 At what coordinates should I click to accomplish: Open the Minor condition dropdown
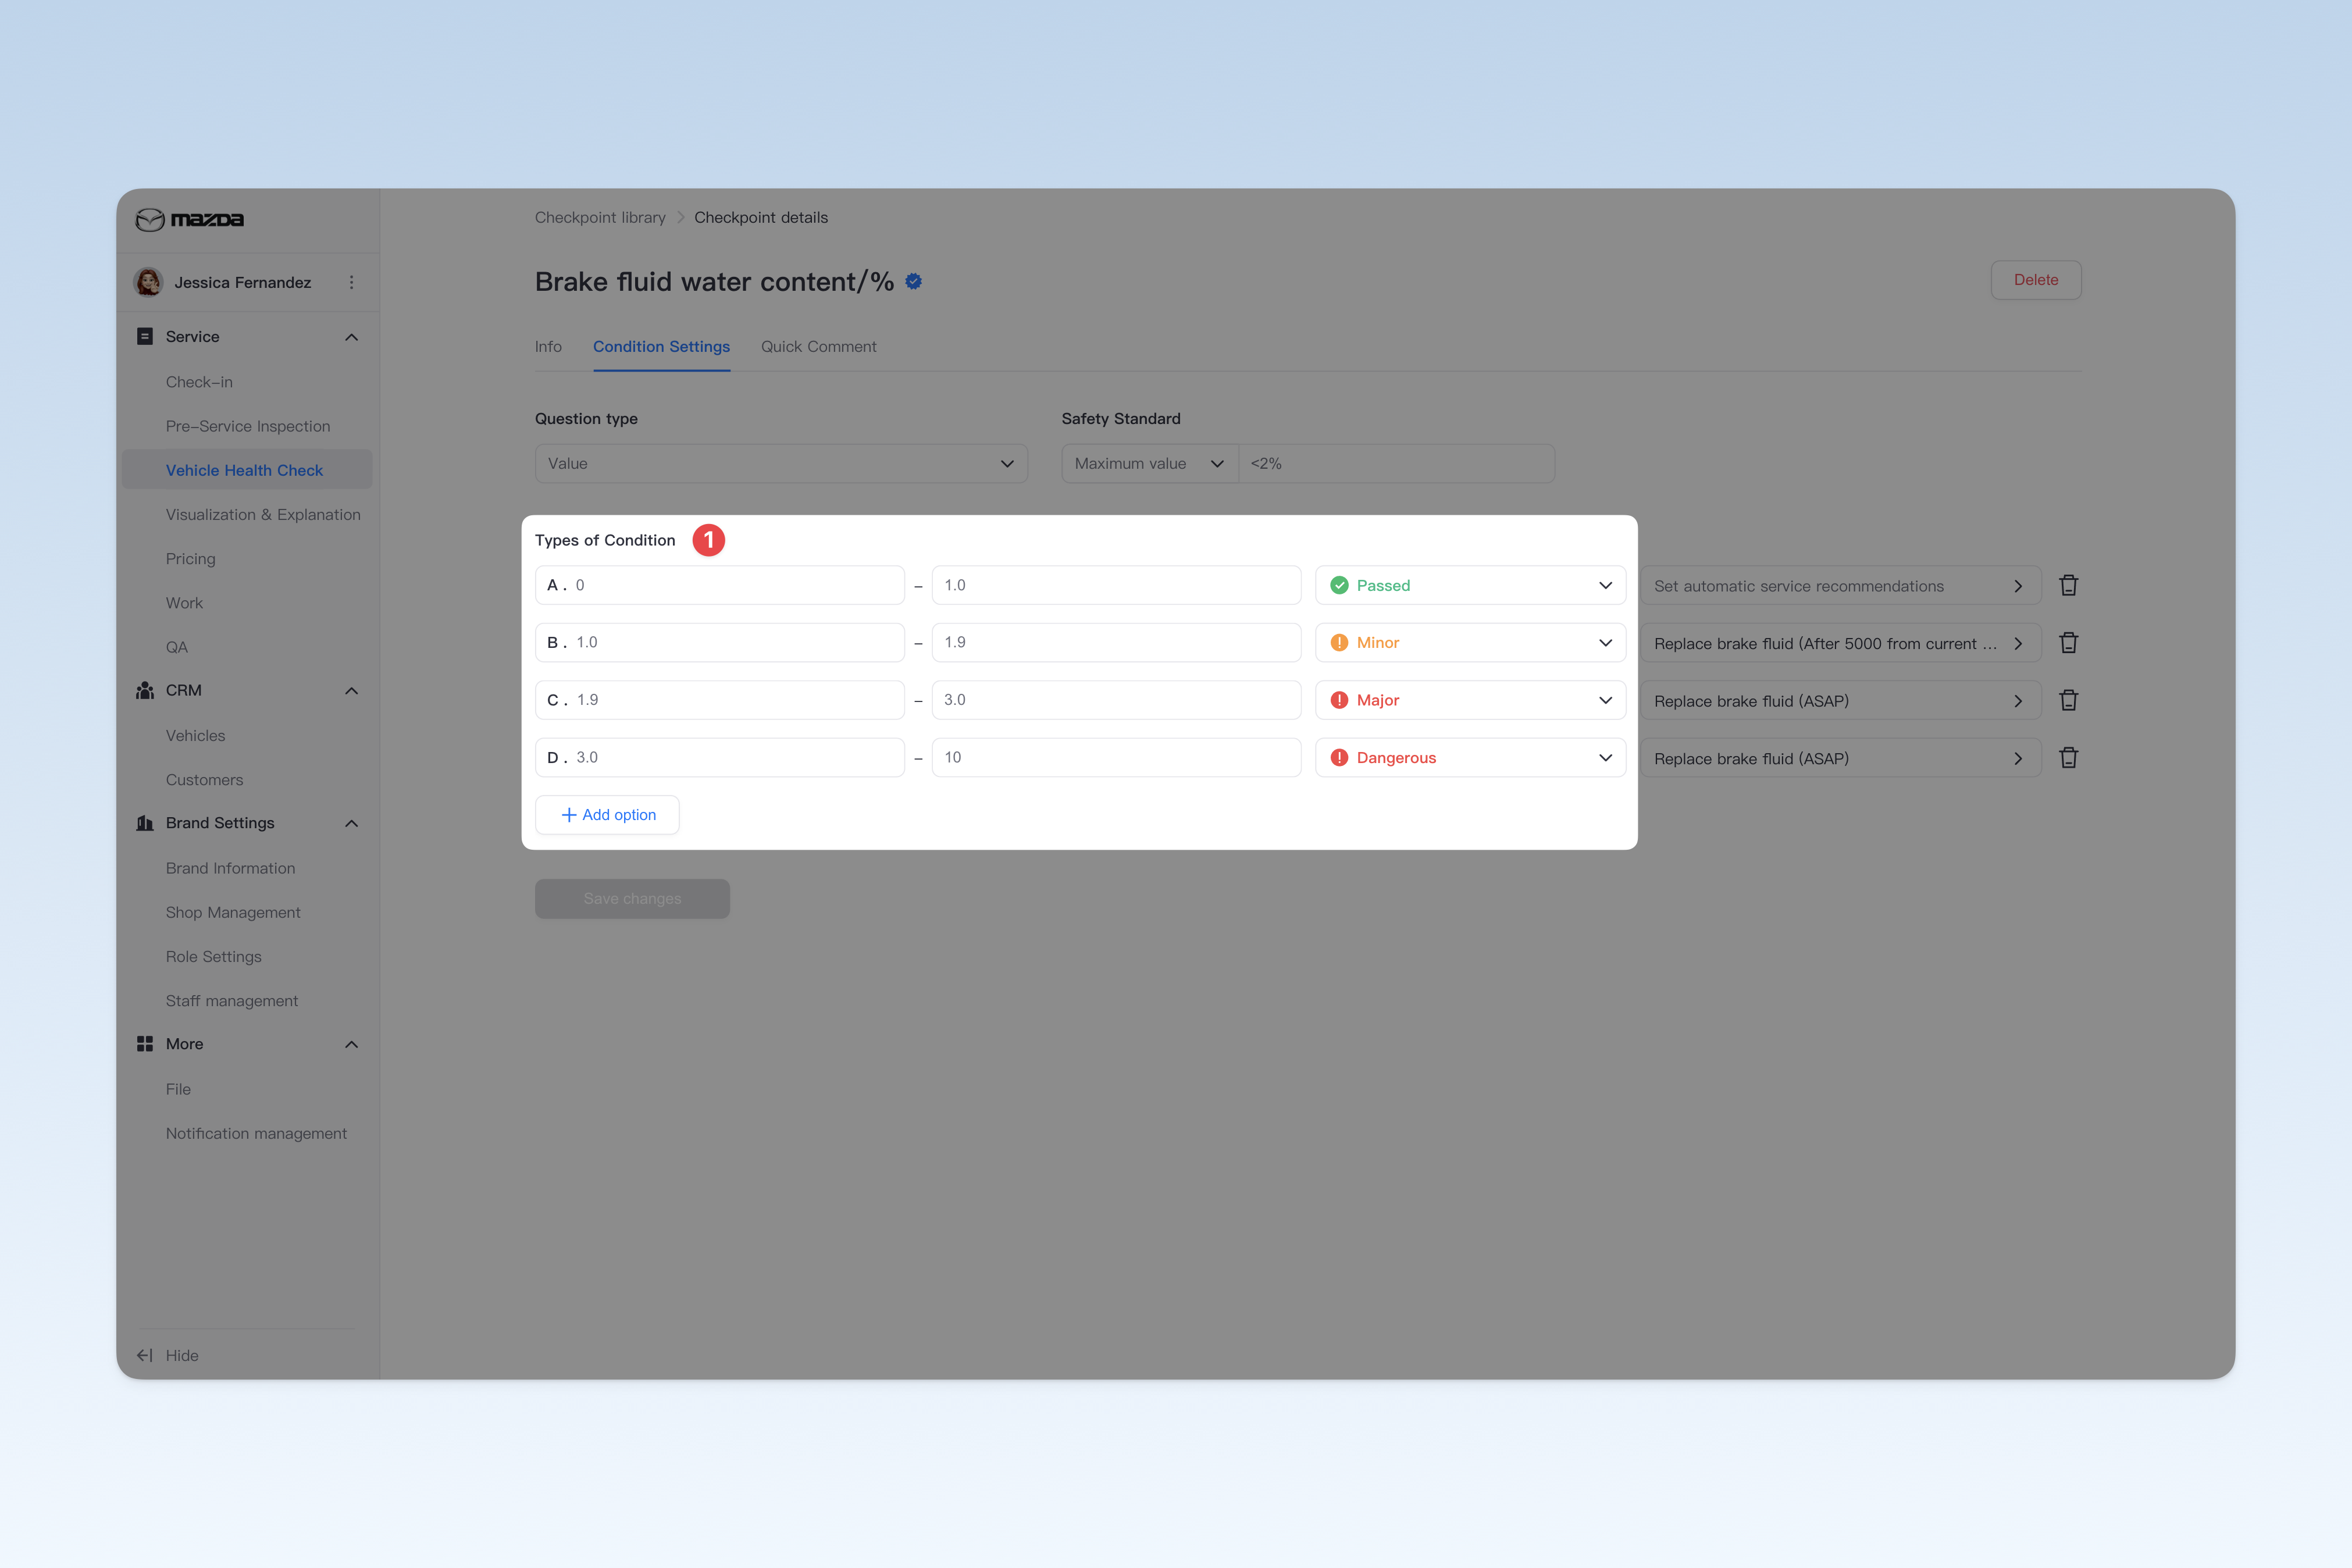tap(1470, 643)
